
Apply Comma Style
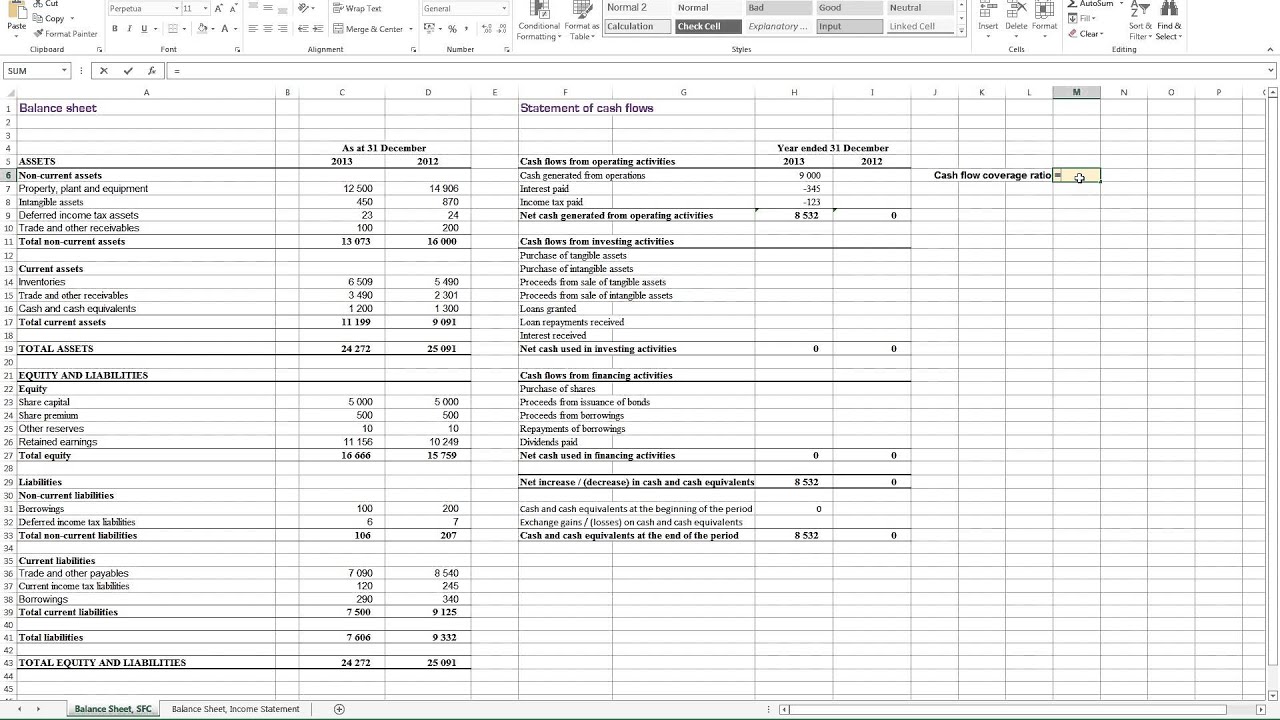point(466,29)
